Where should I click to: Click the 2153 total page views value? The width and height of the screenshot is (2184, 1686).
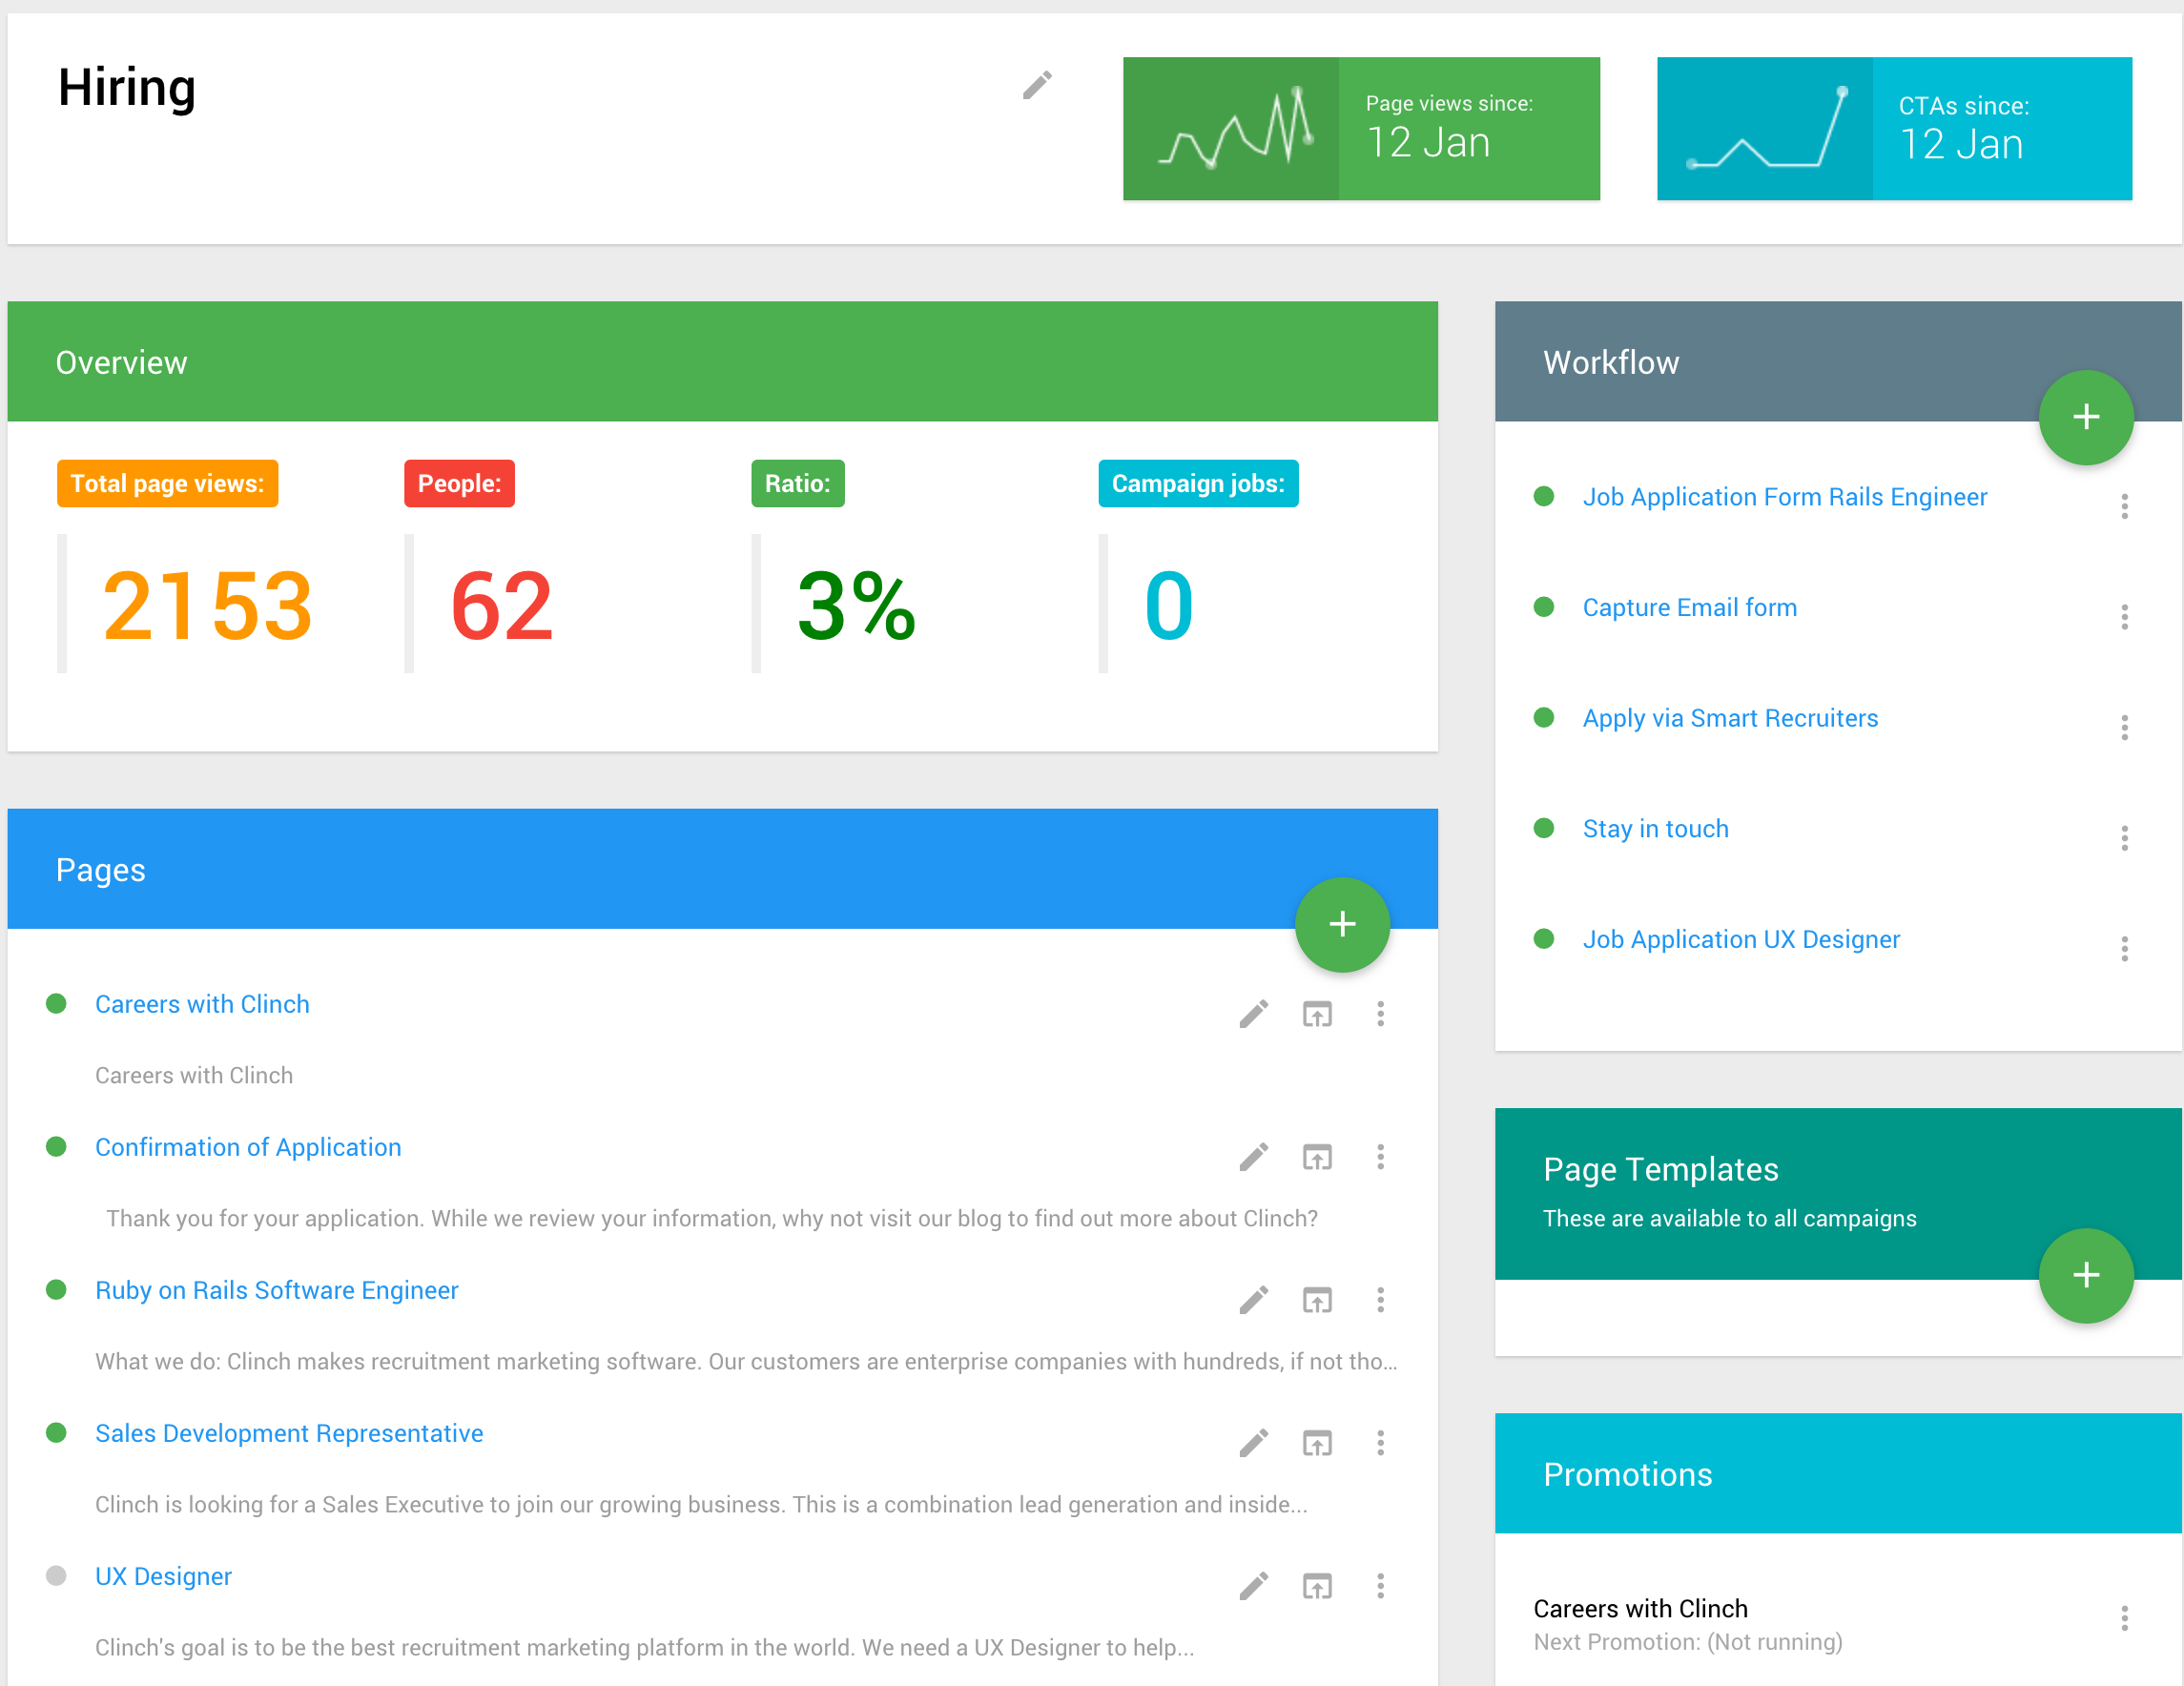pos(207,605)
